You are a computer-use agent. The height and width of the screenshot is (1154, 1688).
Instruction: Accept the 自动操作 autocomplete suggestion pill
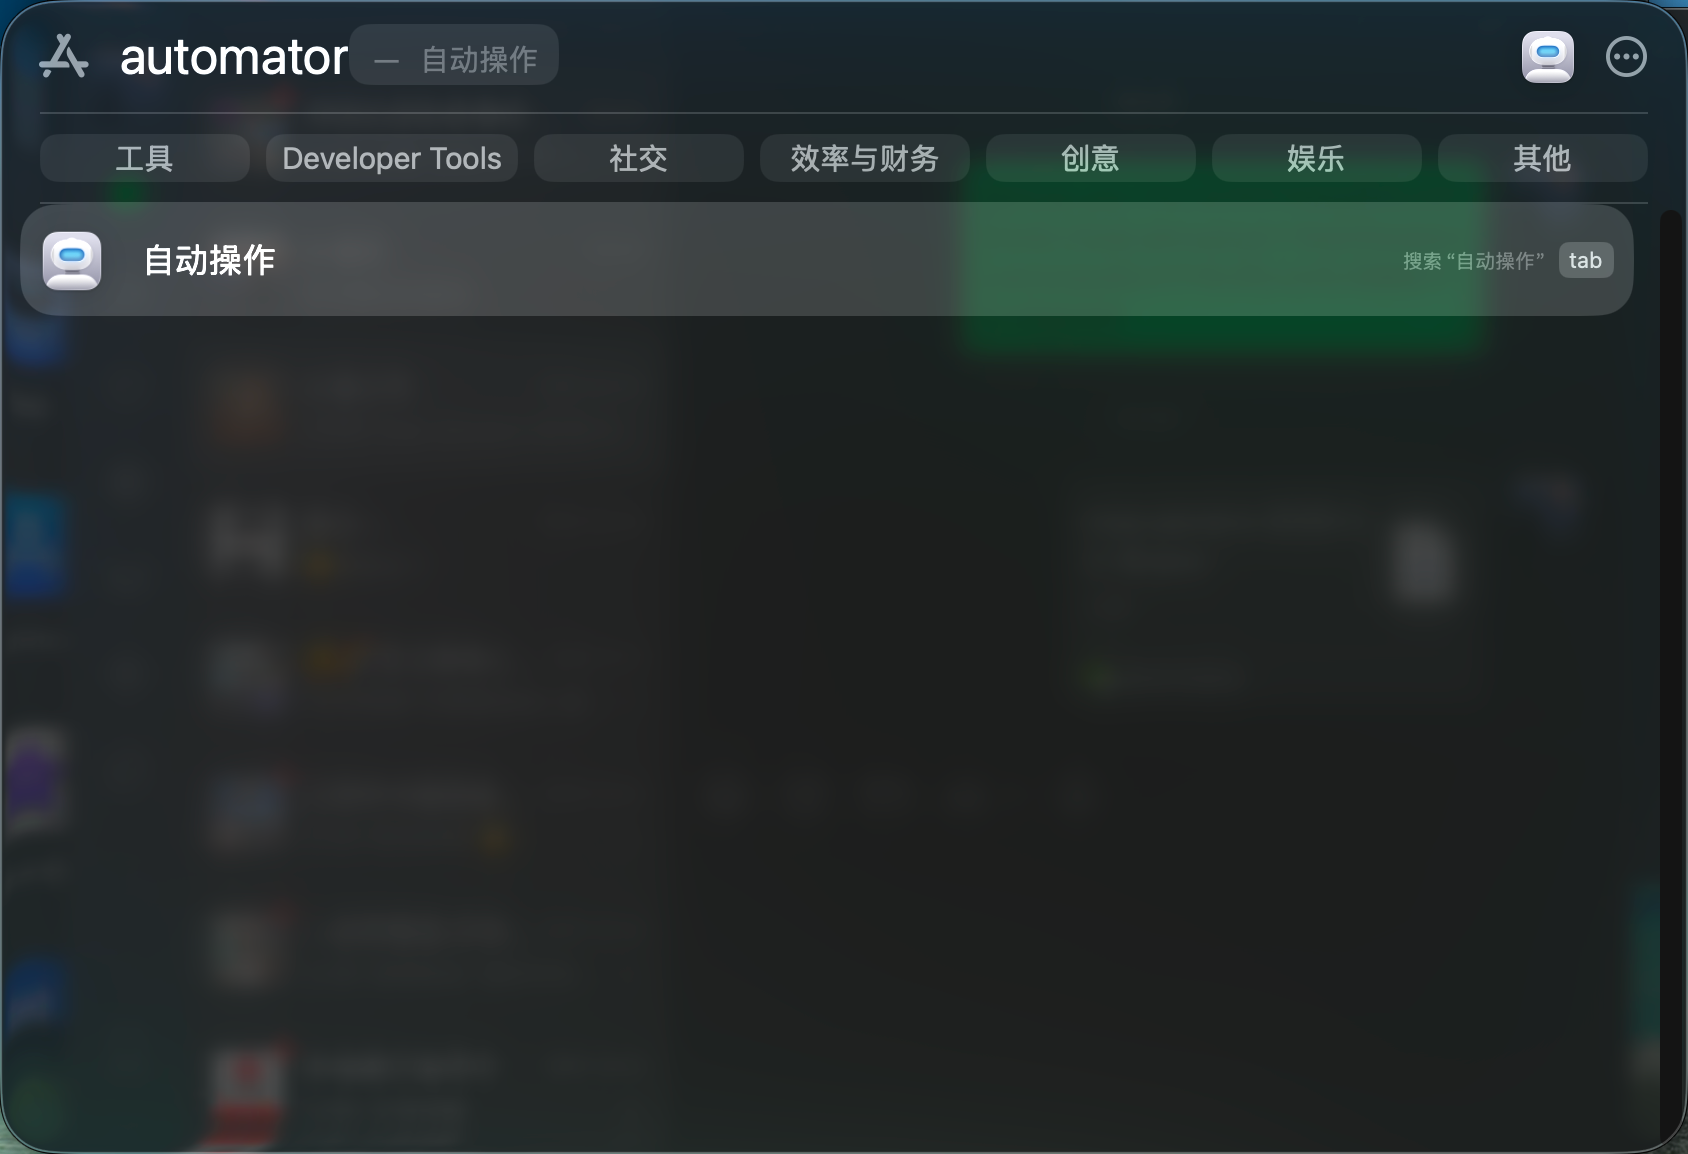455,55
